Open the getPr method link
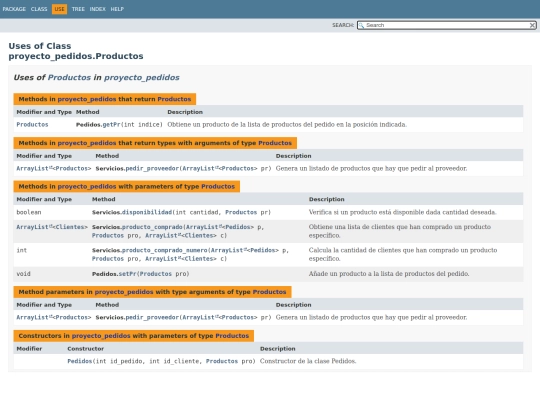This screenshot has width=540, height=405. pos(111,125)
